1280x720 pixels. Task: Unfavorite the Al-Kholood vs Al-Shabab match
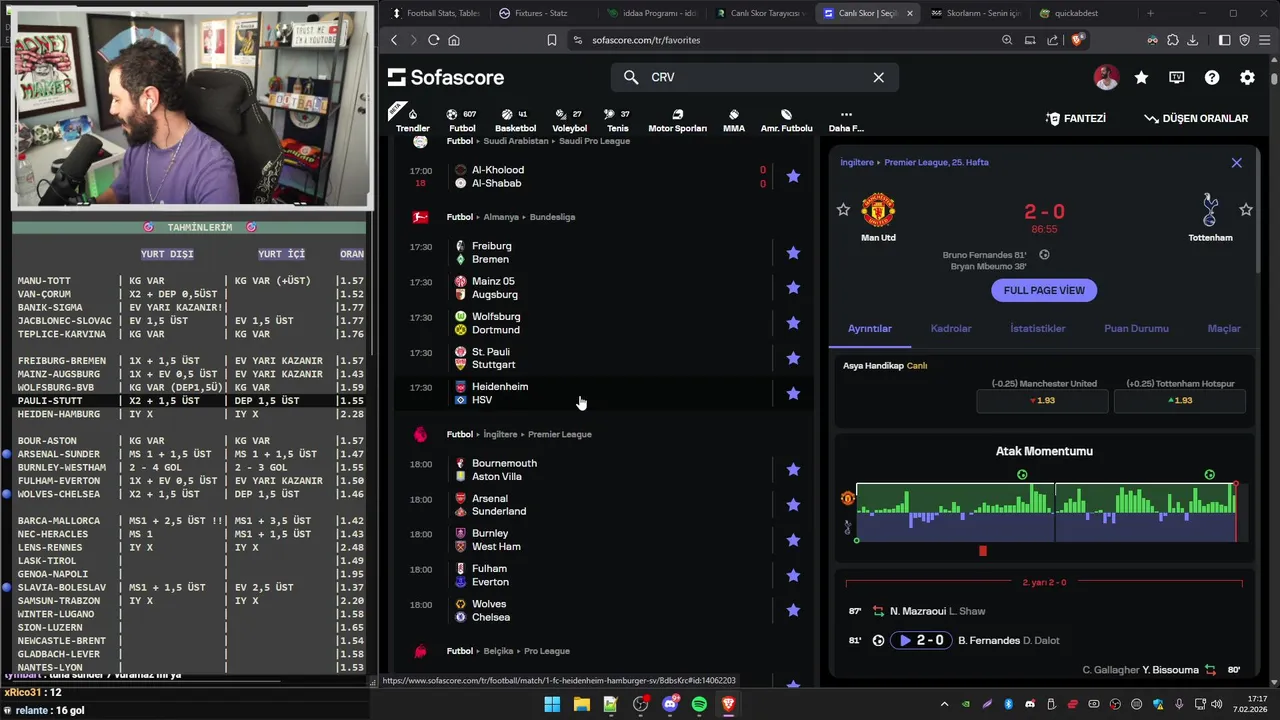(x=793, y=176)
